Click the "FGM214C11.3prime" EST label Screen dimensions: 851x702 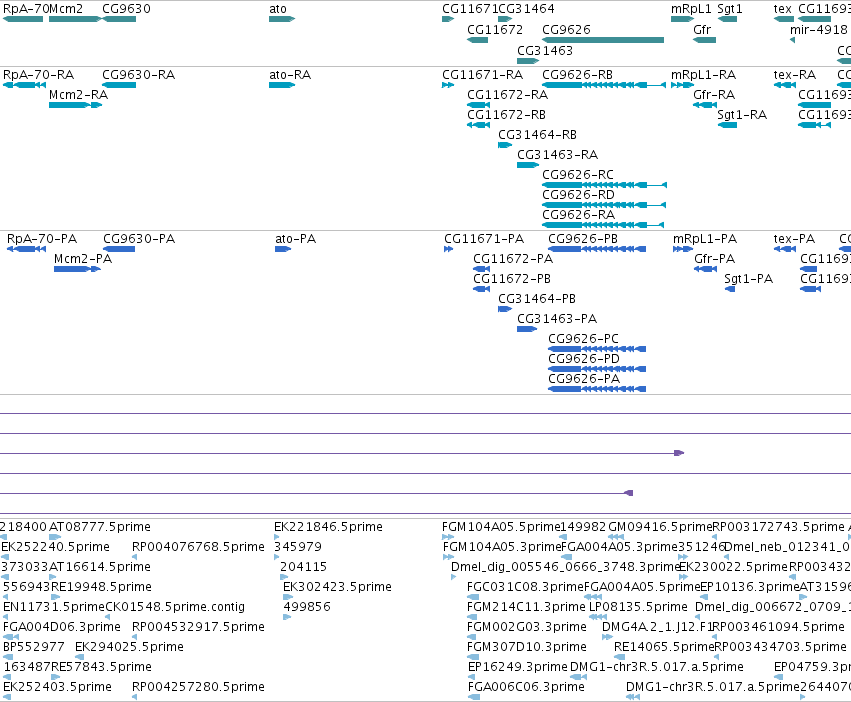(526, 606)
